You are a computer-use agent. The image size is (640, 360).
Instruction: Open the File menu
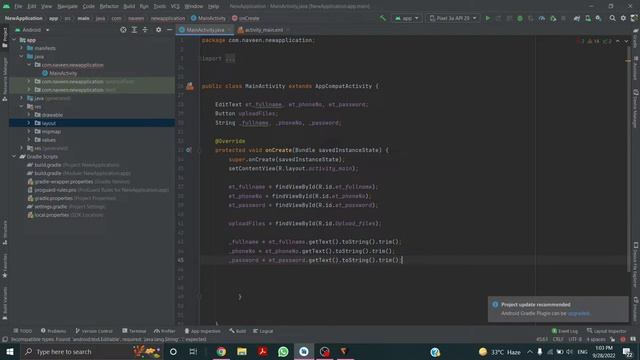pos(18,7)
